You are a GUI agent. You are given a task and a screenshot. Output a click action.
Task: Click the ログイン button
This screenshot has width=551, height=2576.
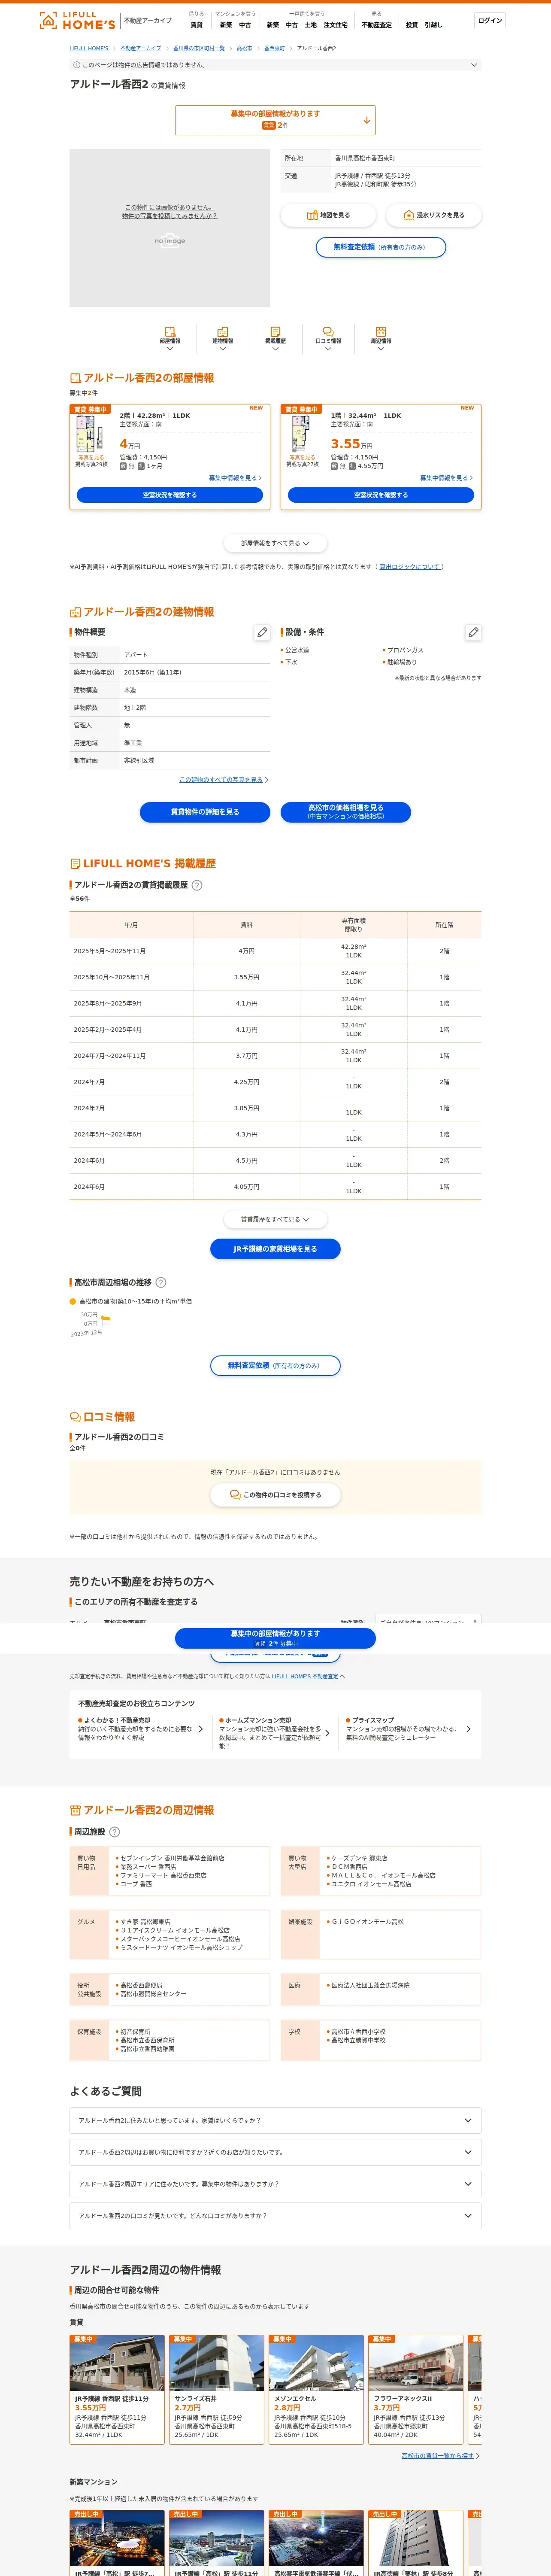click(x=490, y=20)
